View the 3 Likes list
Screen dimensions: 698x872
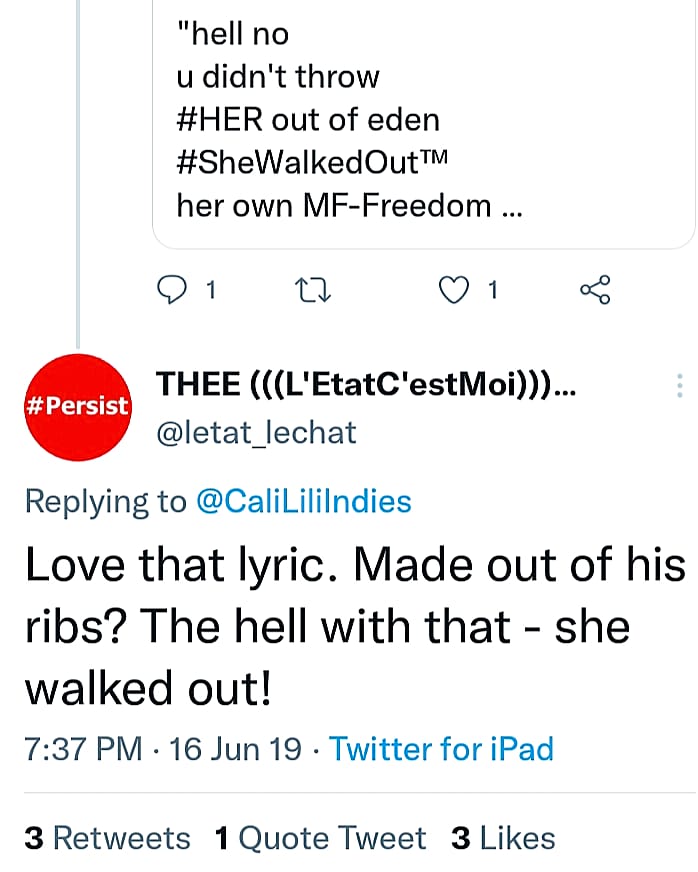[503, 837]
